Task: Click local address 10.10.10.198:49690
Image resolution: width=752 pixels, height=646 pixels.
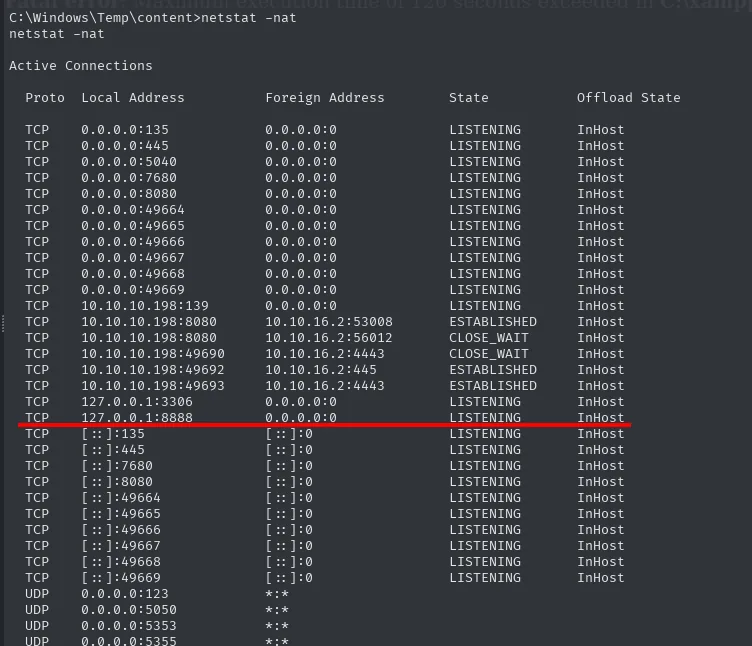Action: click(153, 354)
